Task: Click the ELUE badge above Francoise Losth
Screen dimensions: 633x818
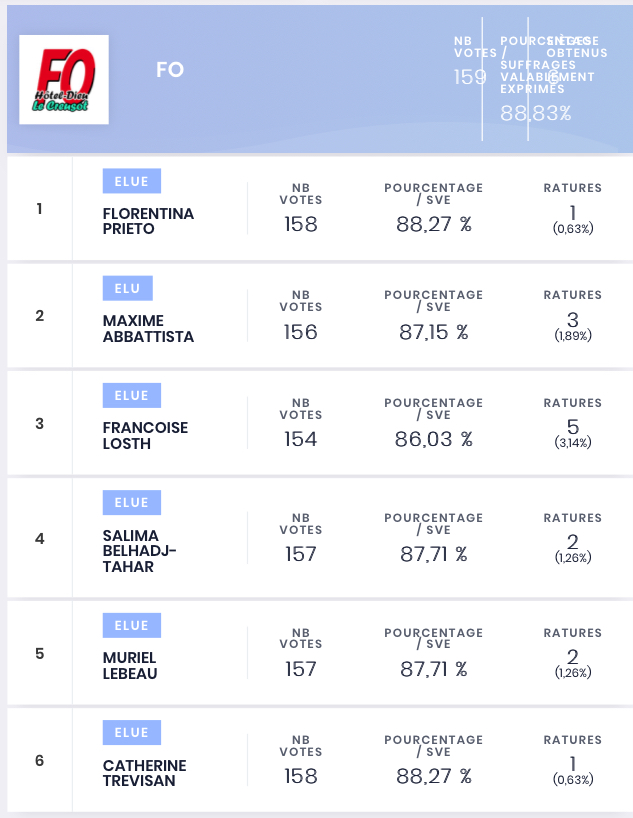Action: click(x=132, y=395)
